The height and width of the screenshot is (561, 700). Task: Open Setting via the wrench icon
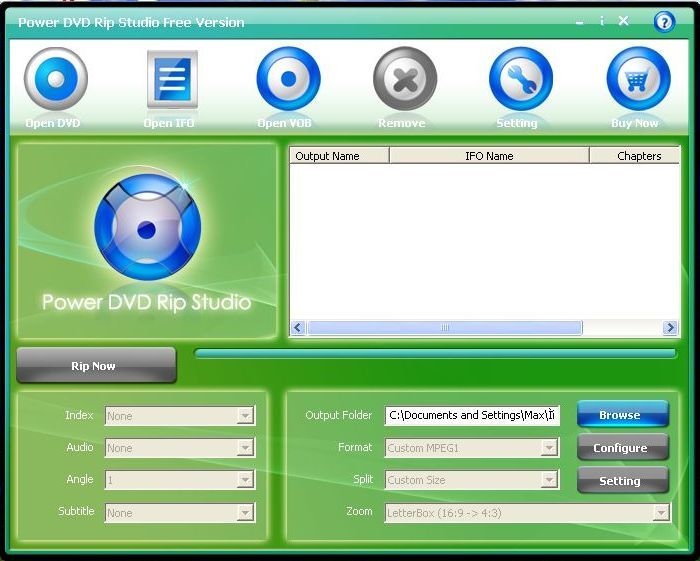point(520,79)
